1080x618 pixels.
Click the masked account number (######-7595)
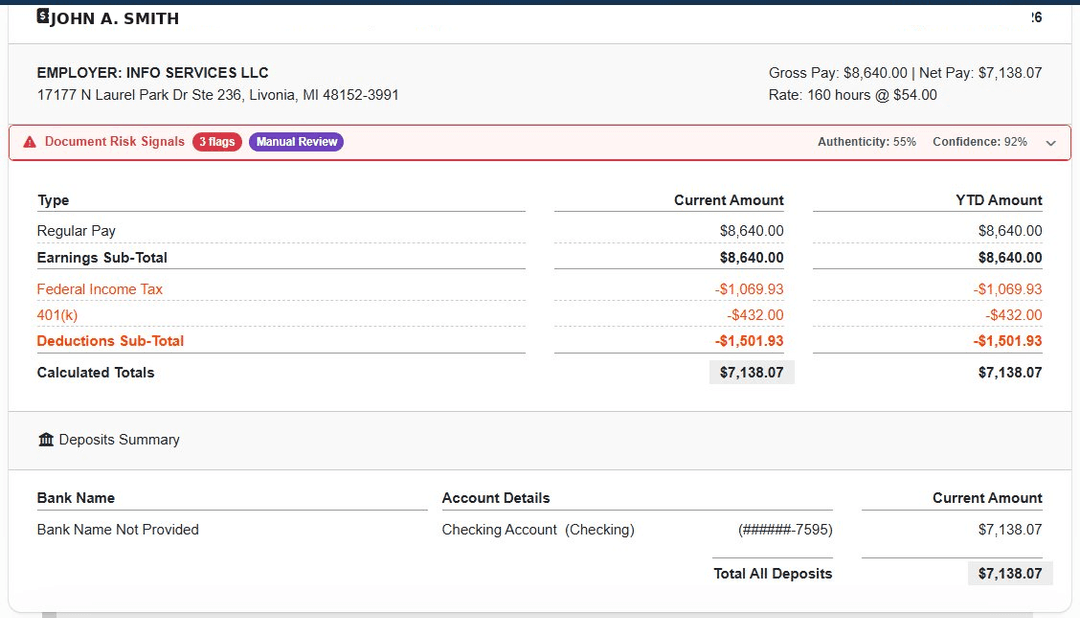pyautogui.click(x=785, y=530)
